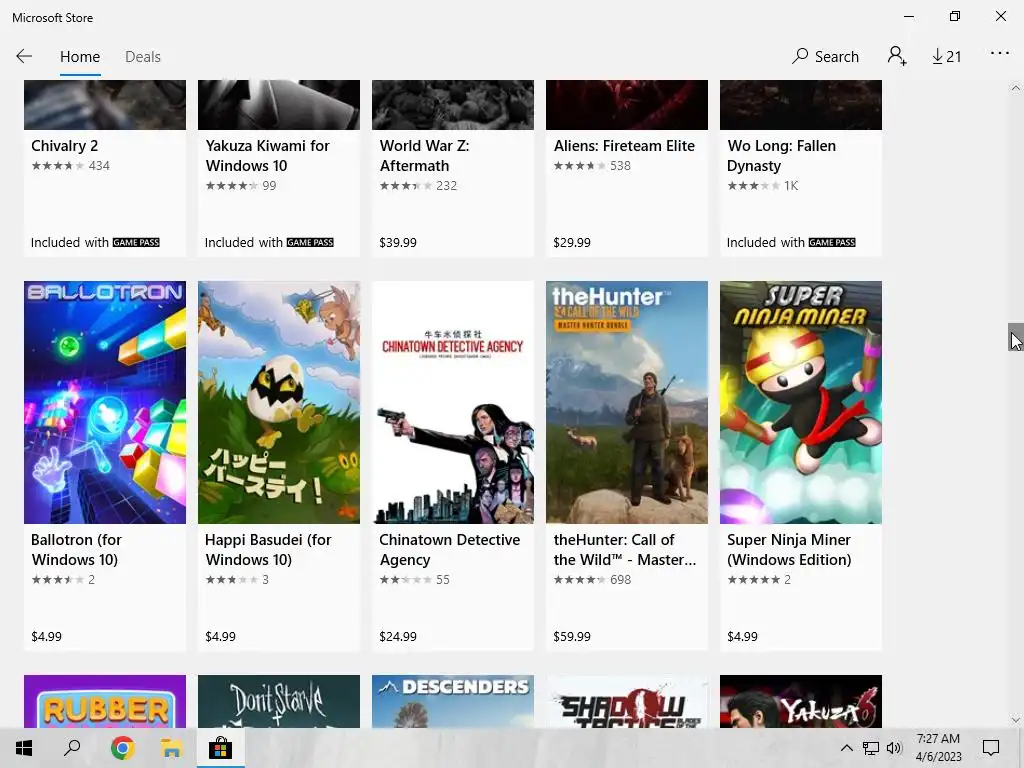Open Downloads and updates showing 21
This screenshot has height=768, width=1024.
pyautogui.click(x=946, y=57)
